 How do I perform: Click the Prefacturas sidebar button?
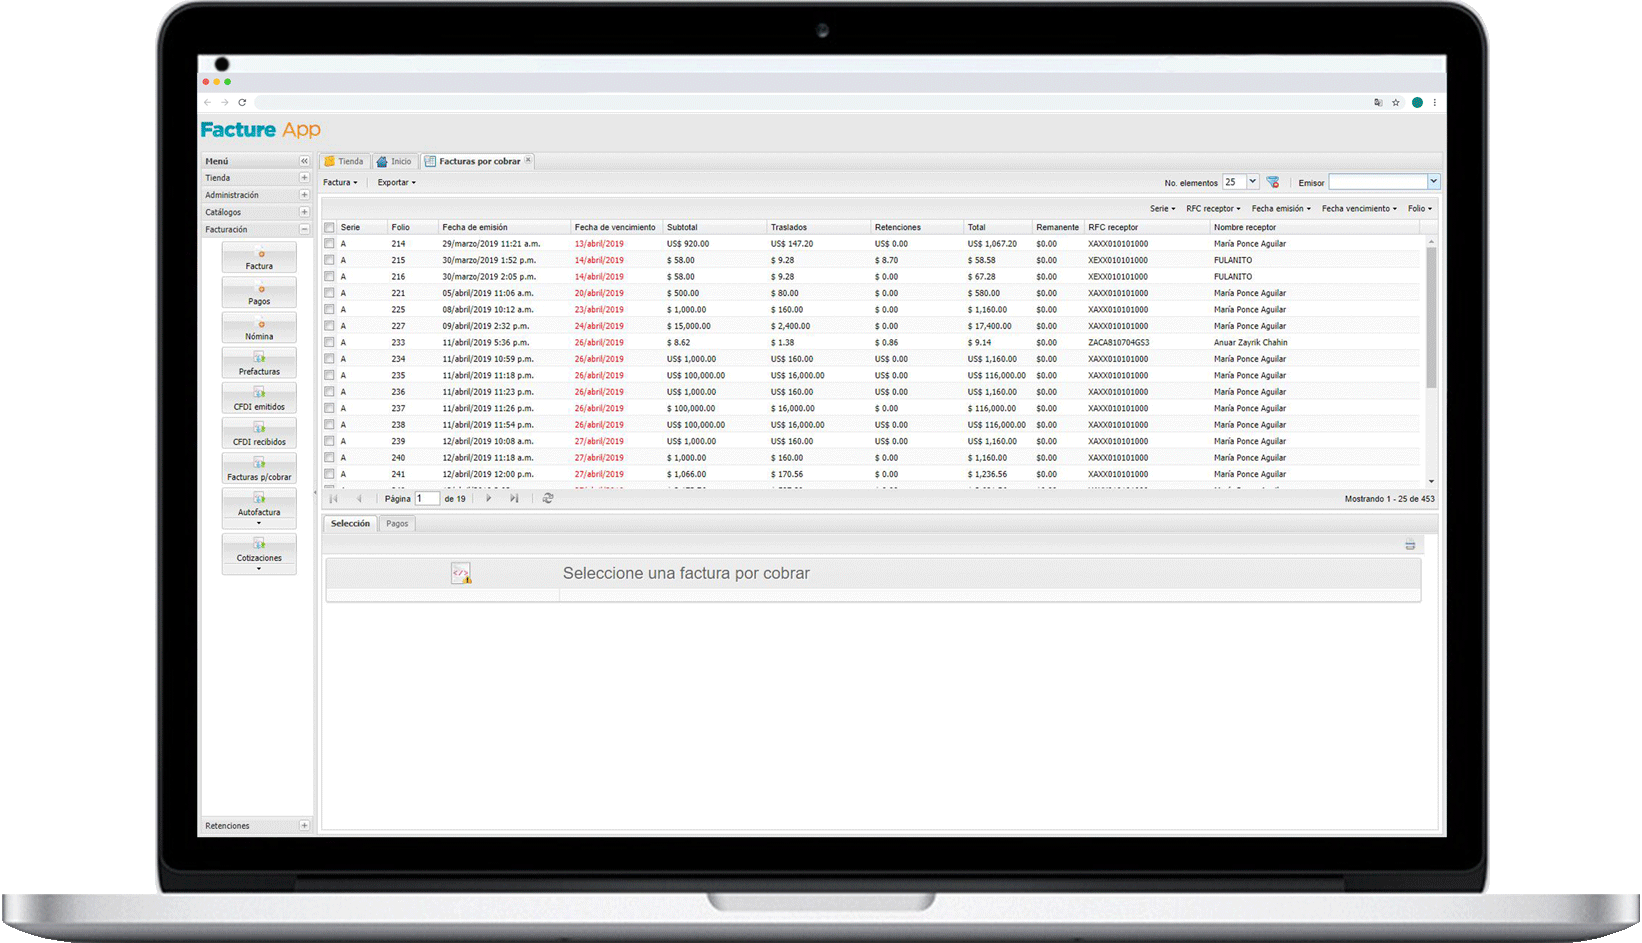[x=259, y=364]
